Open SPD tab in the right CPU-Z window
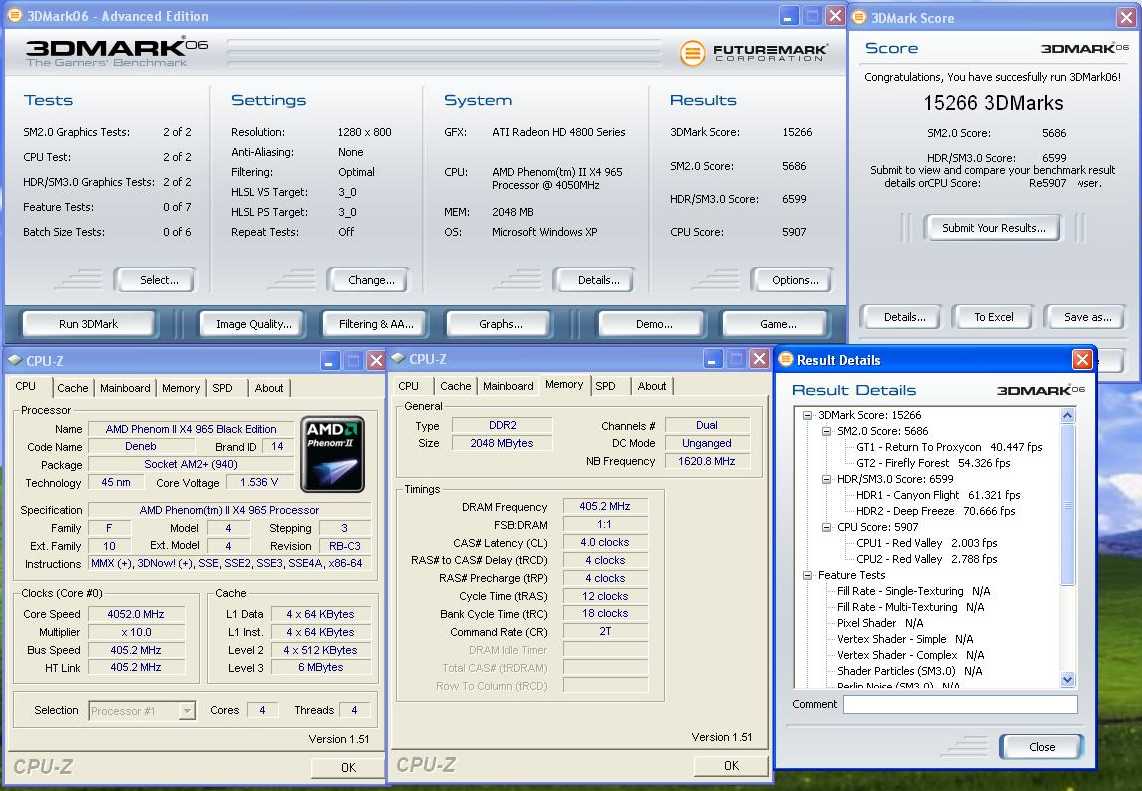 [605, 386]
